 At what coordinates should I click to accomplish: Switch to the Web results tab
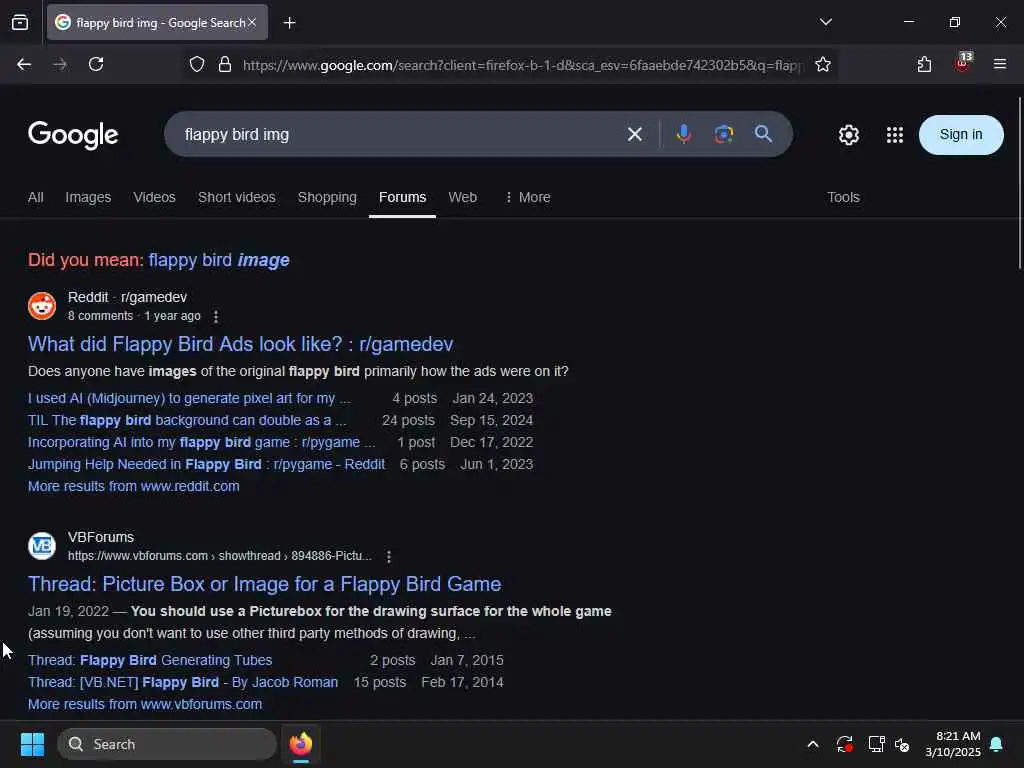(x=462, y=197)
